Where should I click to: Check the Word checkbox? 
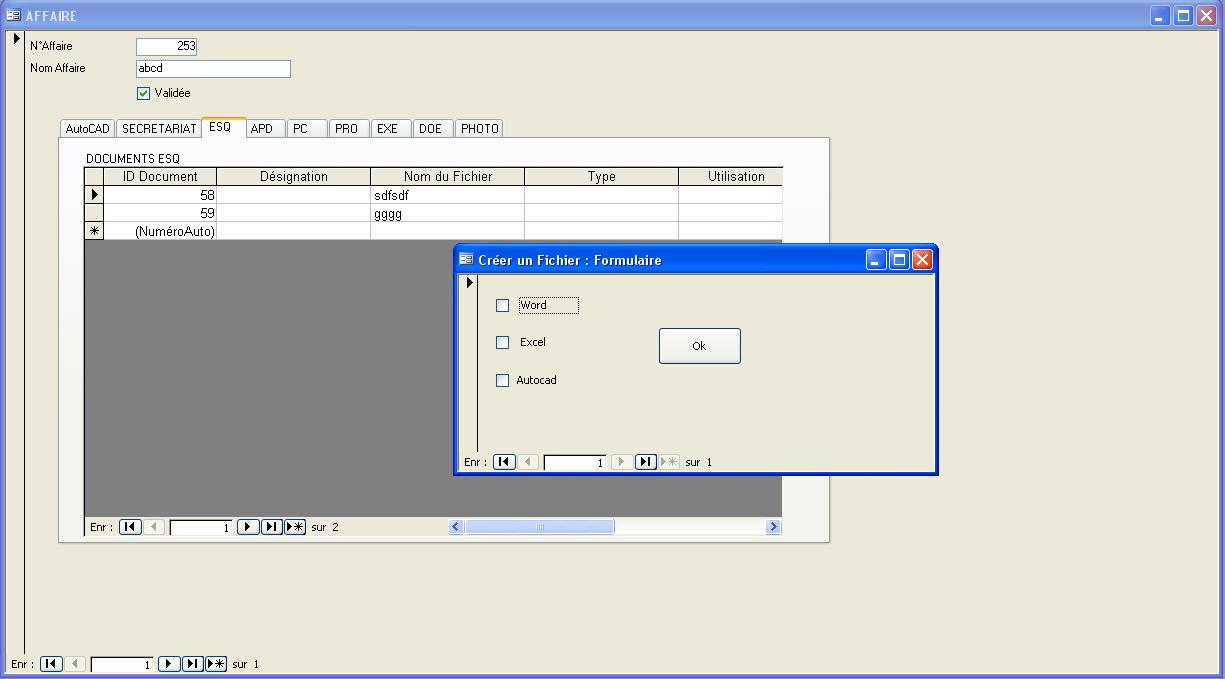click(x=503, y=306)
